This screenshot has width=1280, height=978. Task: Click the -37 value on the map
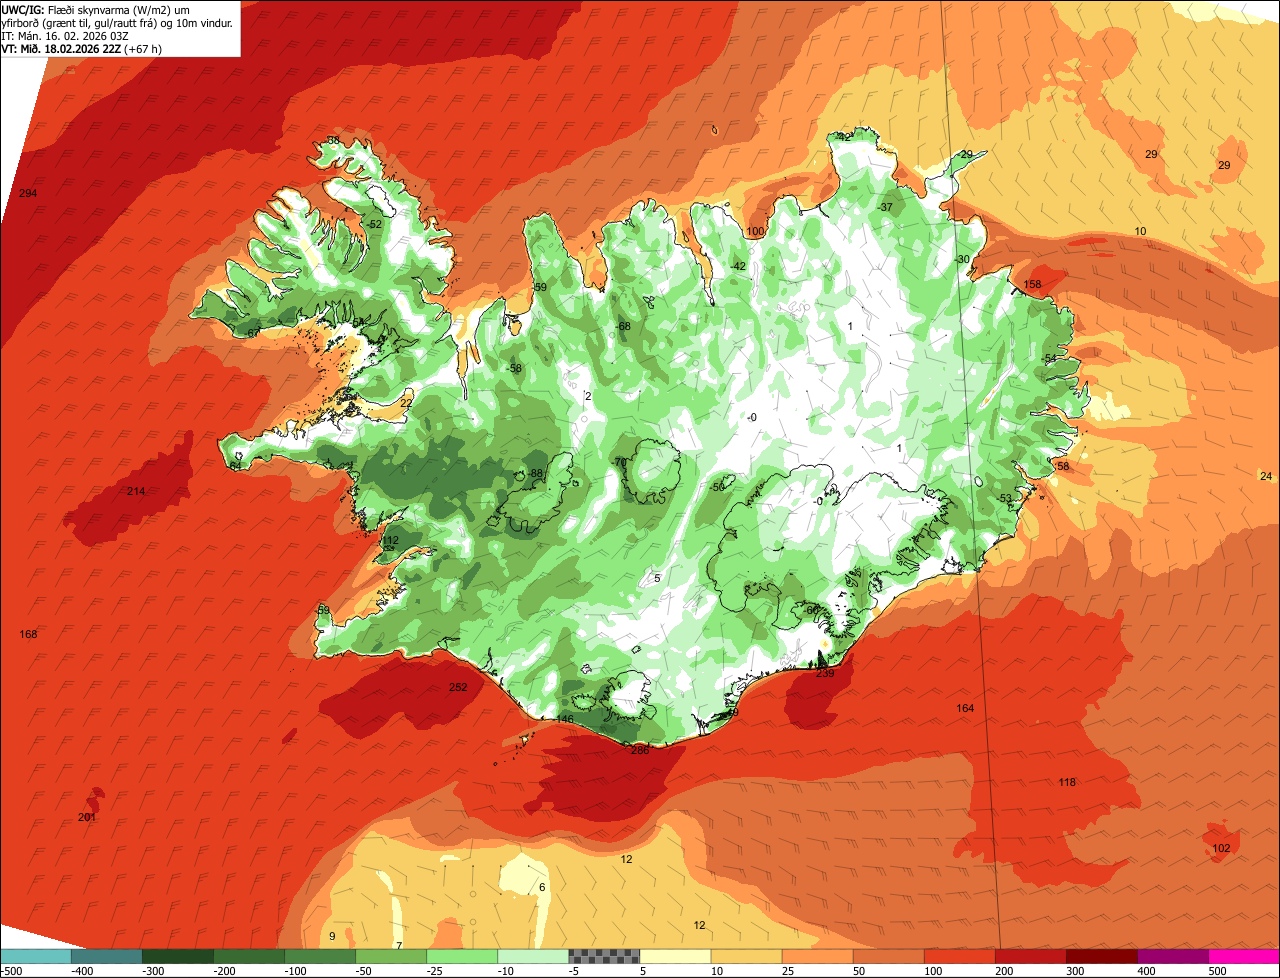pos(885,207)
